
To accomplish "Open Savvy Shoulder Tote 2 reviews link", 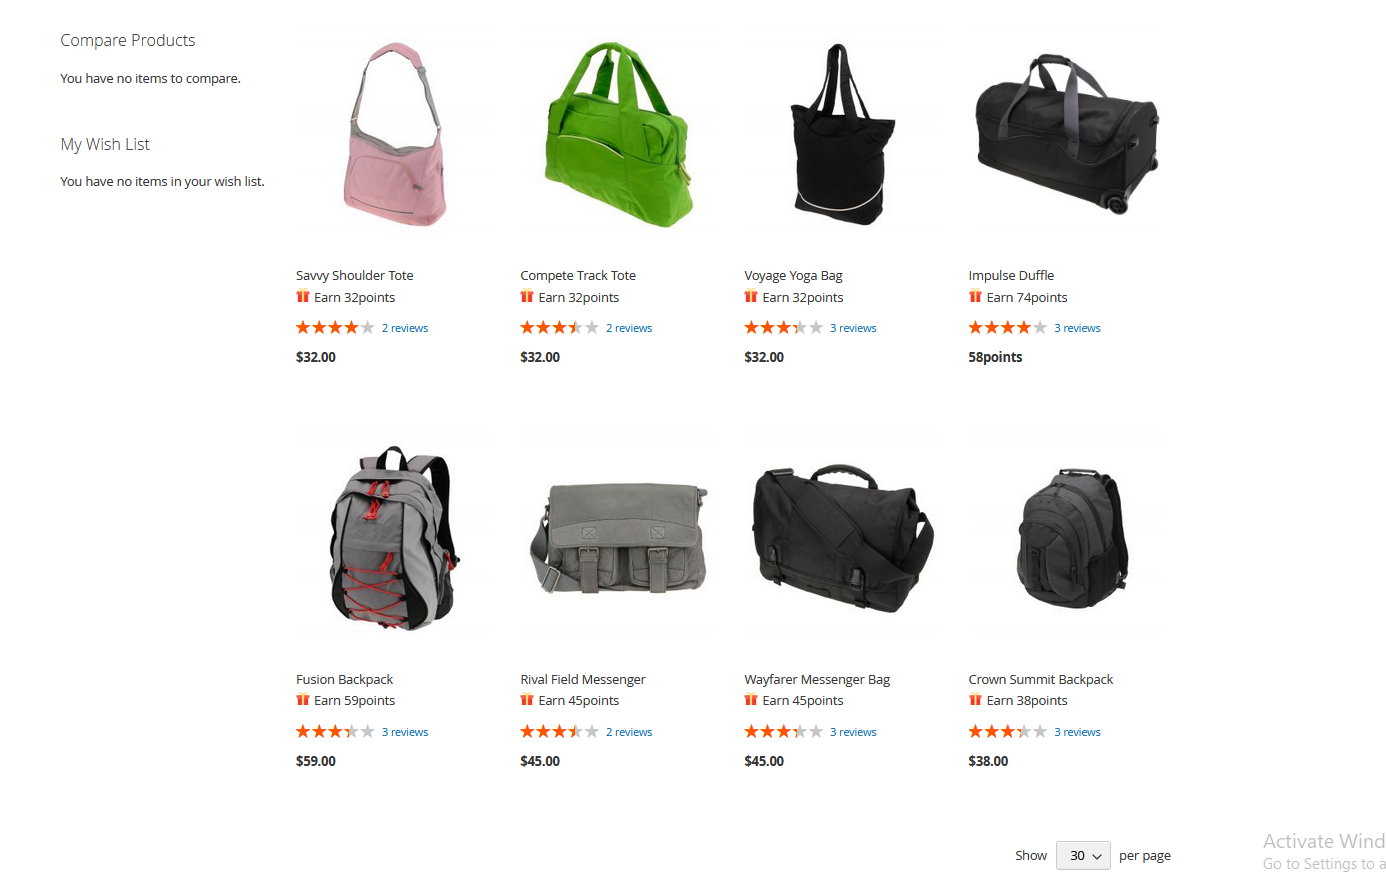I will point(405,328).
